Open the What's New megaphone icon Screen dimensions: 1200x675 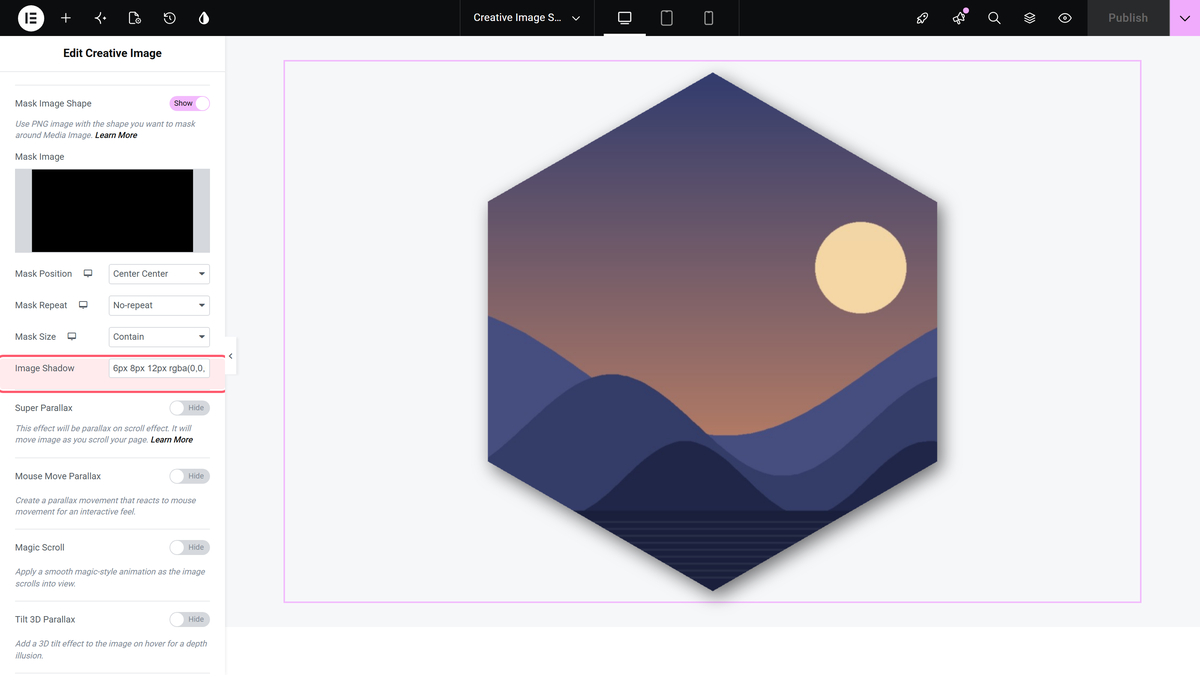(959, 18)
